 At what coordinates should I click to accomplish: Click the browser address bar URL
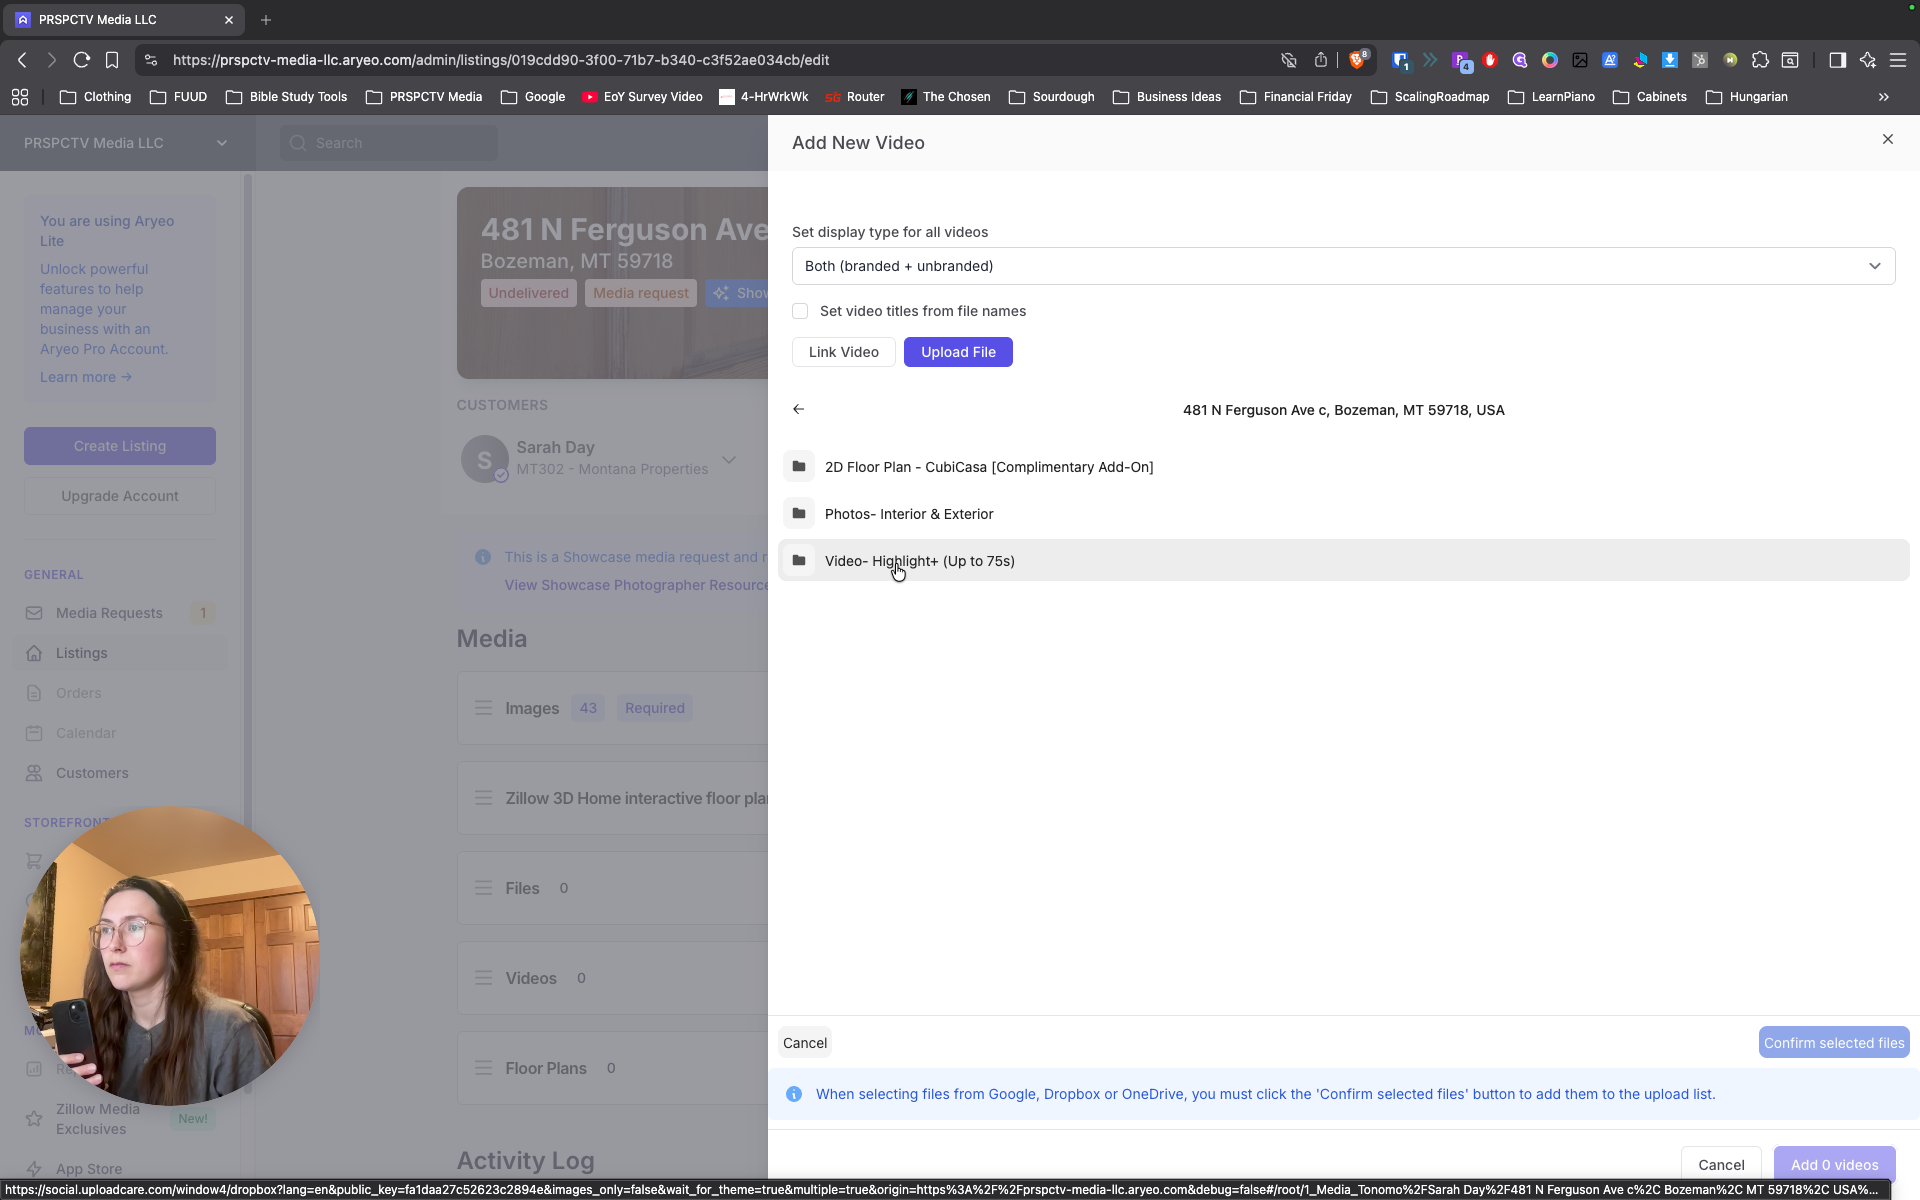pyautogui.click(x=500, y=60)
